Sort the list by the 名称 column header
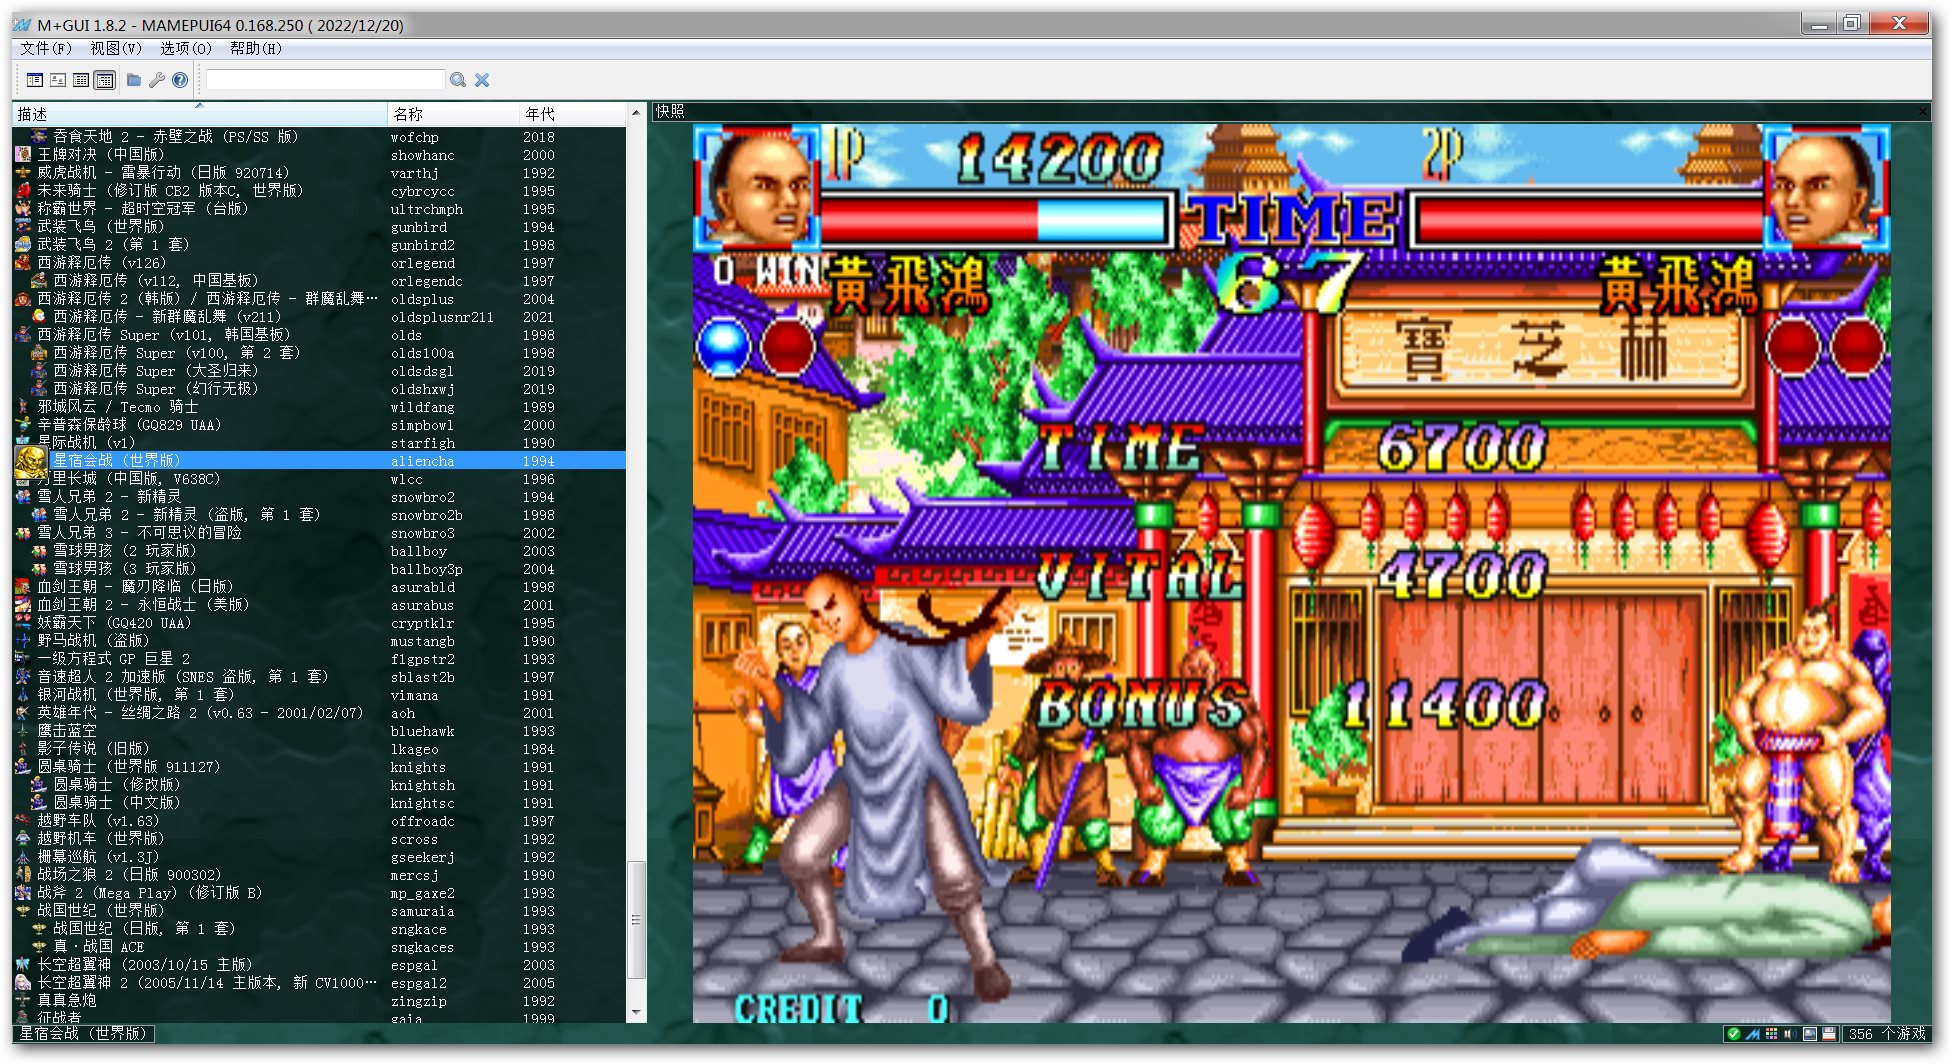This screenshot has width=1952, height=1064. coord(453,114)
